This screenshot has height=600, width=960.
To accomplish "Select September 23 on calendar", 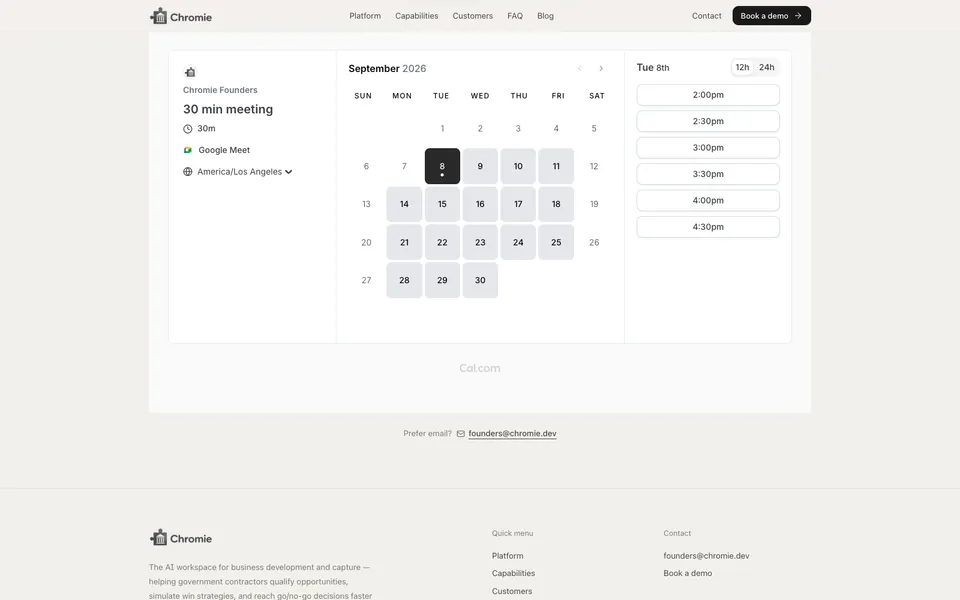I will [480, 242].
